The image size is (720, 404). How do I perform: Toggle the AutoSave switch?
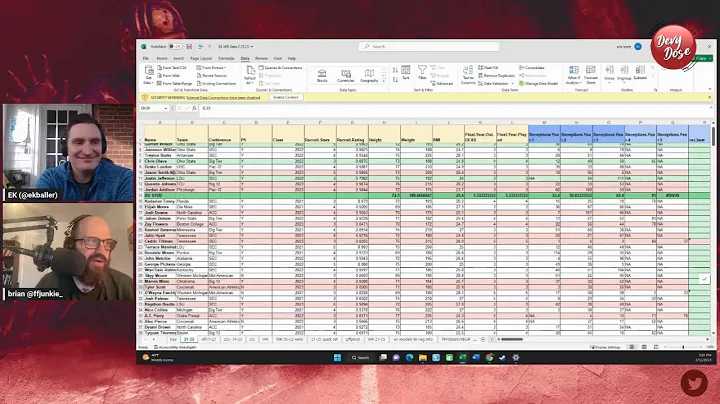pyautogui.click(x=175, y=46)
